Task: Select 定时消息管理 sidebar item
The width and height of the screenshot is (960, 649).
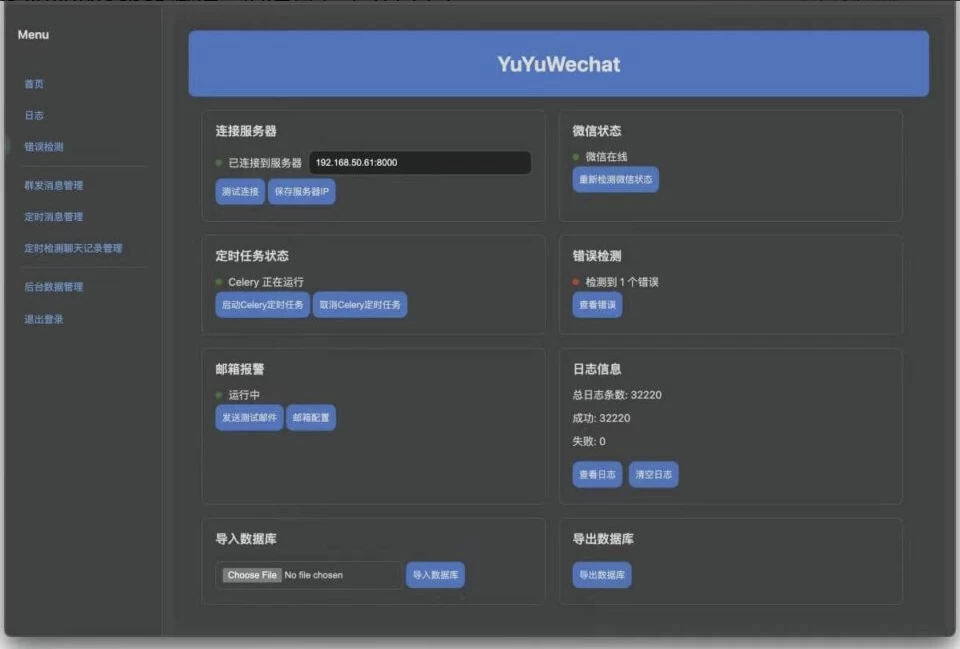Action: [53, 217]
